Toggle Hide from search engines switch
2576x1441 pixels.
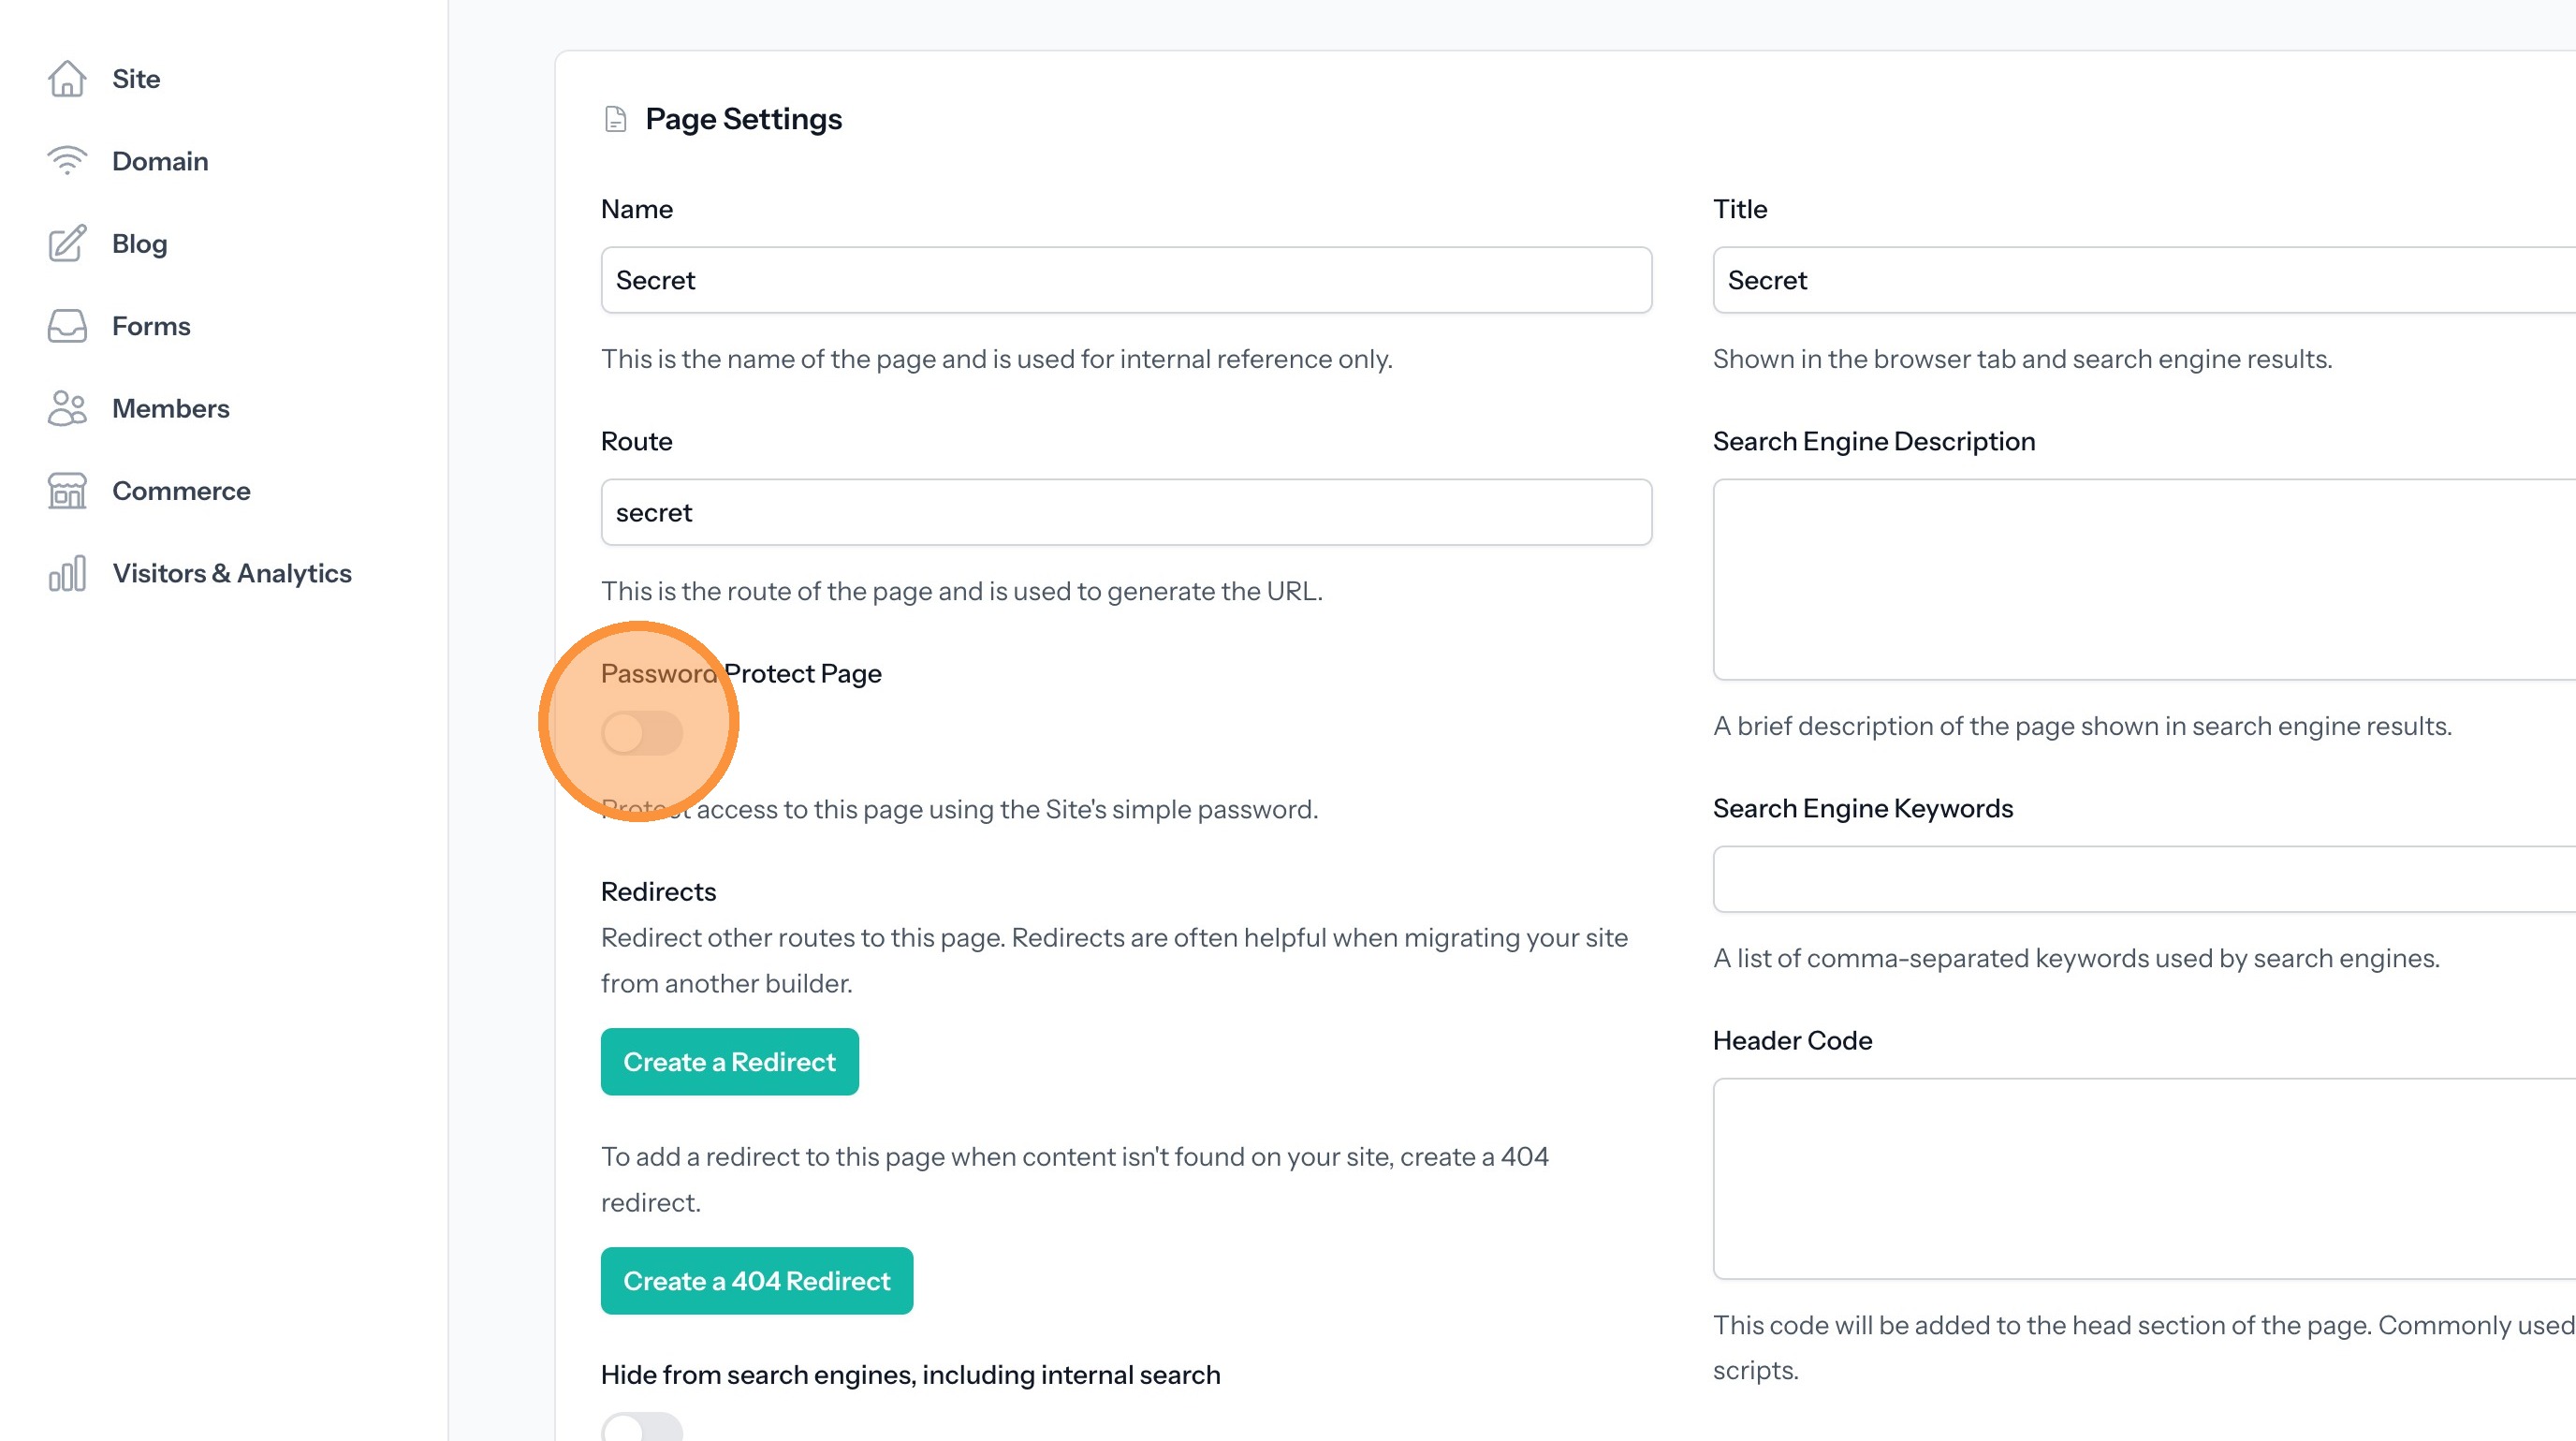642,1428
